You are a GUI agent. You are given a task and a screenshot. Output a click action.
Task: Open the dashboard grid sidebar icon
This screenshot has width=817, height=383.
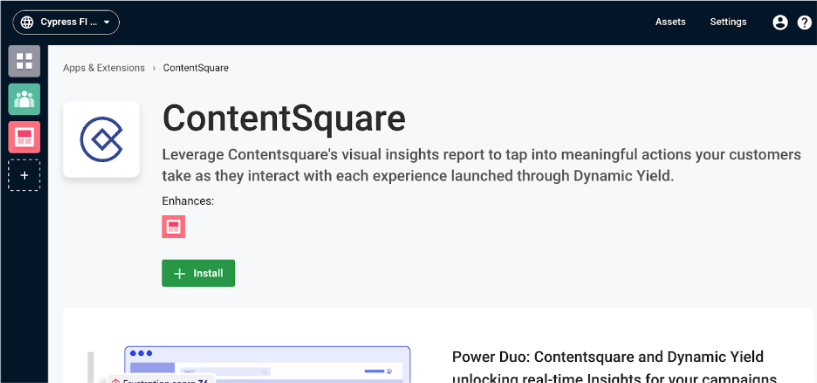[24, 61]
